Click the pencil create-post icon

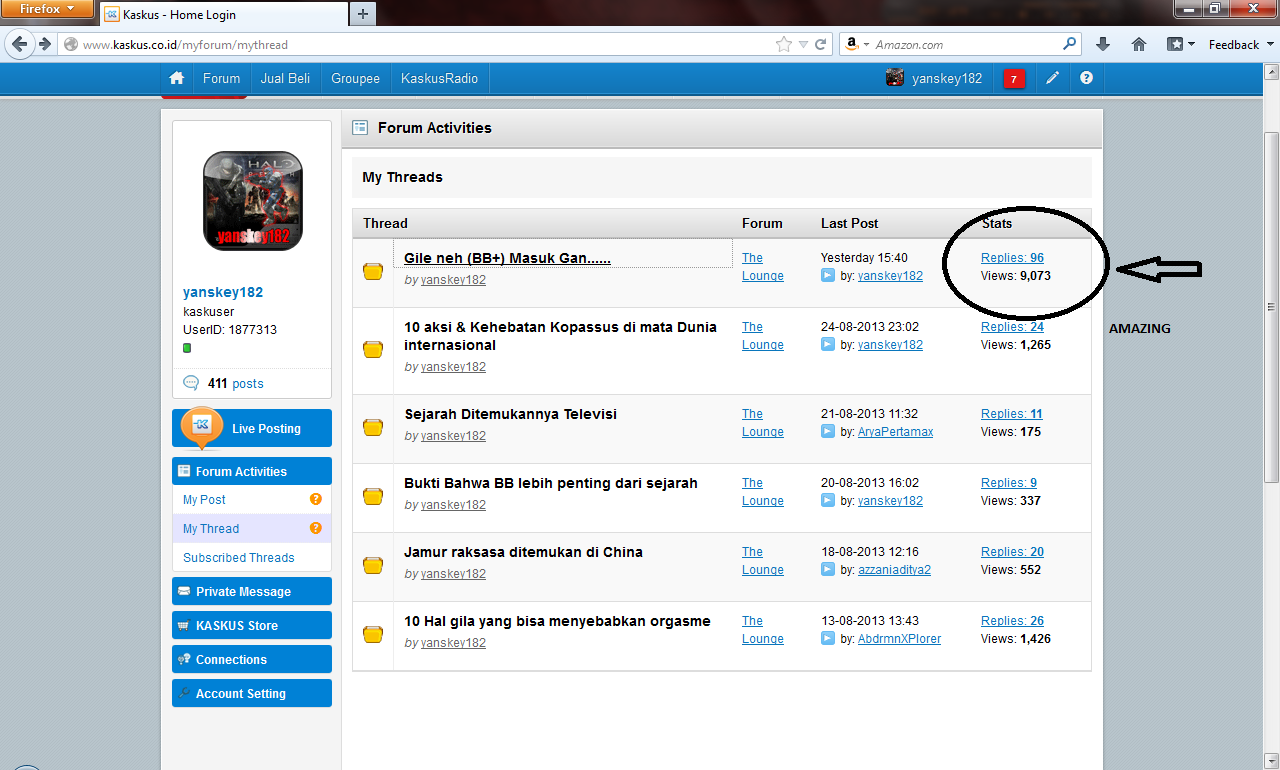(1052, 78)
